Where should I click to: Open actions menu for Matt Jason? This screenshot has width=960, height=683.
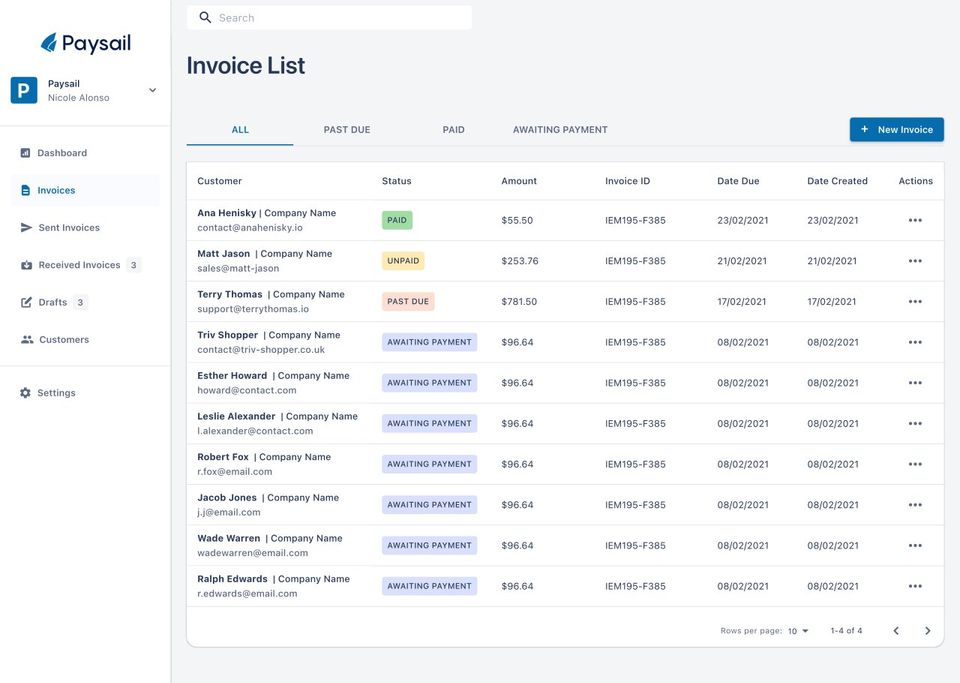point(915,261)
